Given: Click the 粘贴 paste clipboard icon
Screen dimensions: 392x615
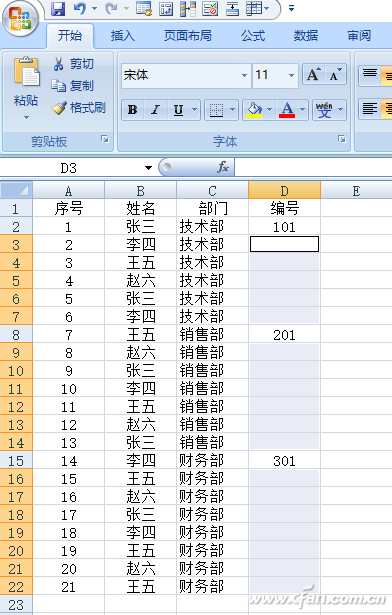Looking at the screenshot, I should [26, 72].
